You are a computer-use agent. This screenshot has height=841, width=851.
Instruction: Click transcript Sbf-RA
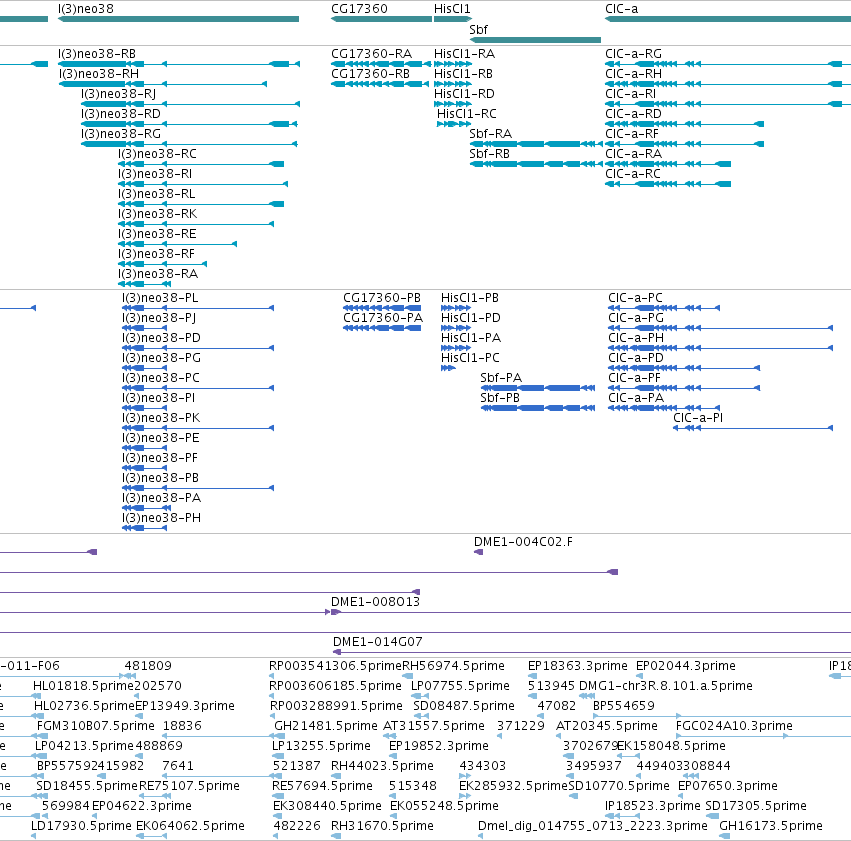[x=491, y=134]
